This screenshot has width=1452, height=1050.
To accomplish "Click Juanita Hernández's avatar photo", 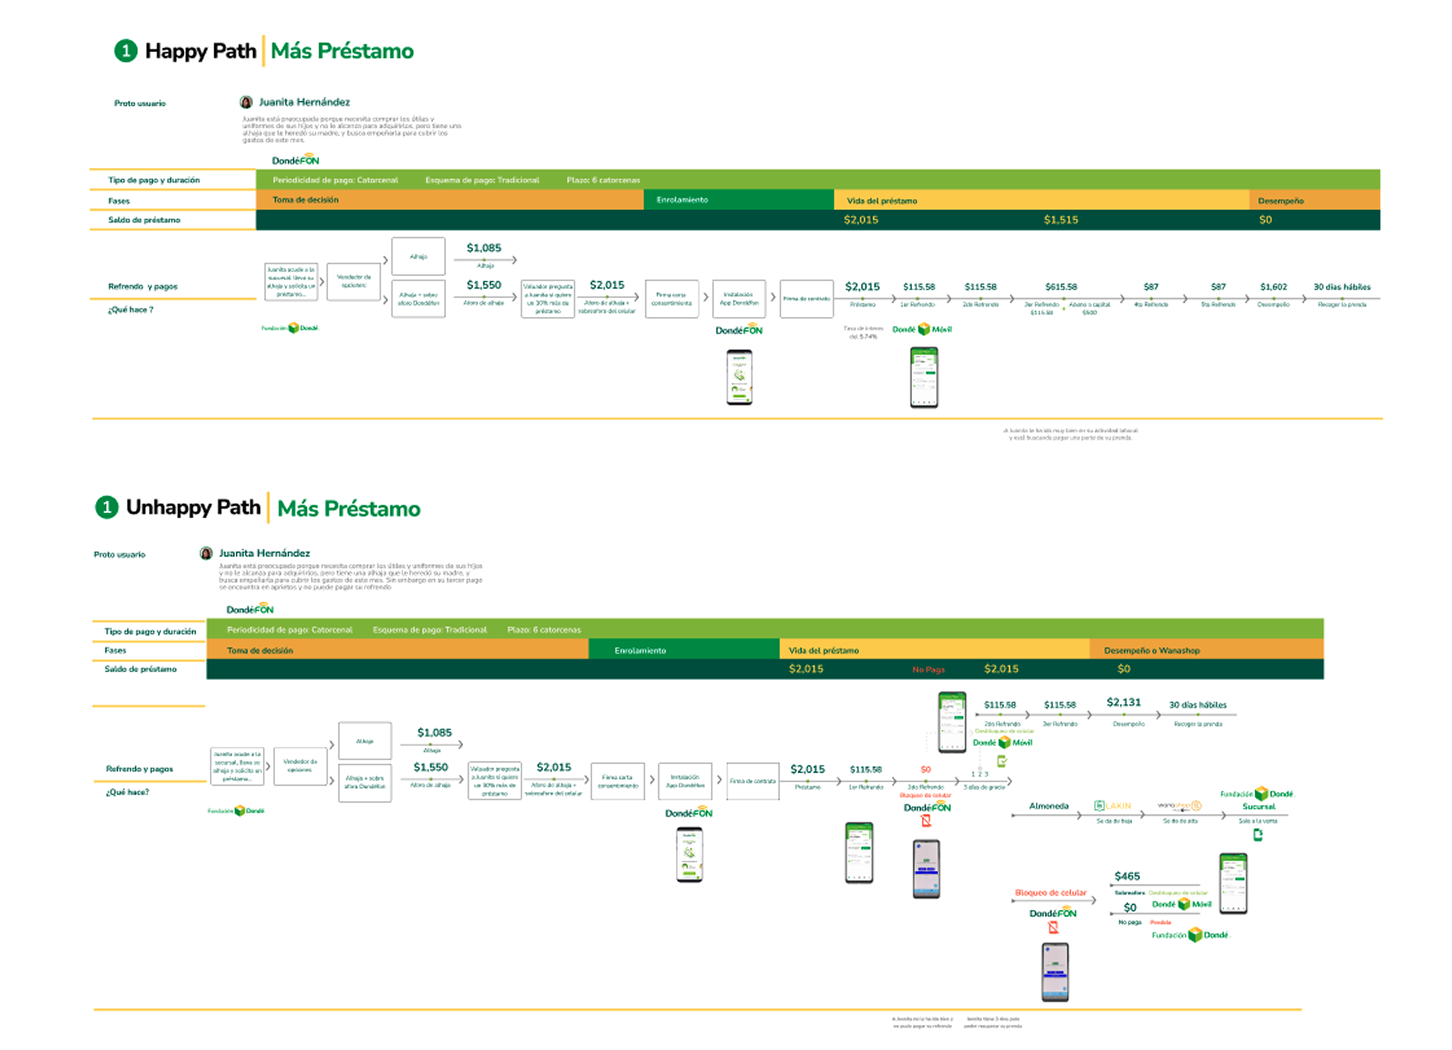I will [x=245, y=101].
